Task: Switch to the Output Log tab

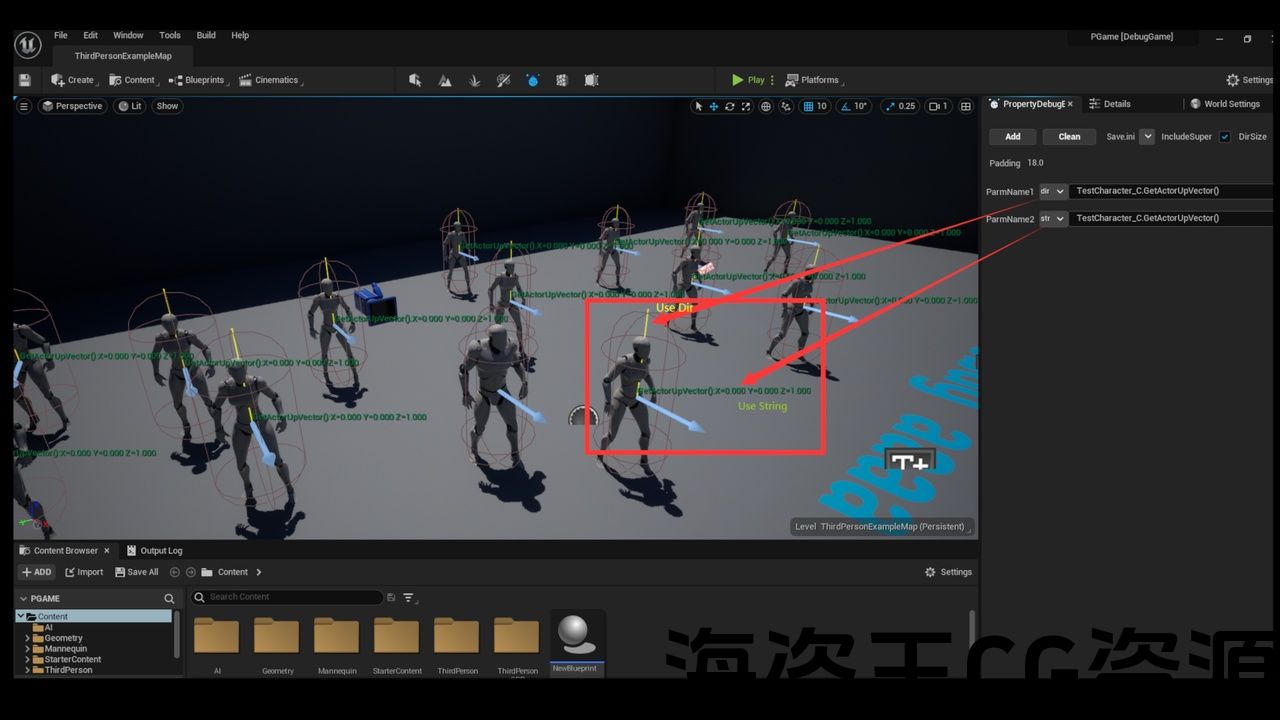Action: [x=160, y=550]
